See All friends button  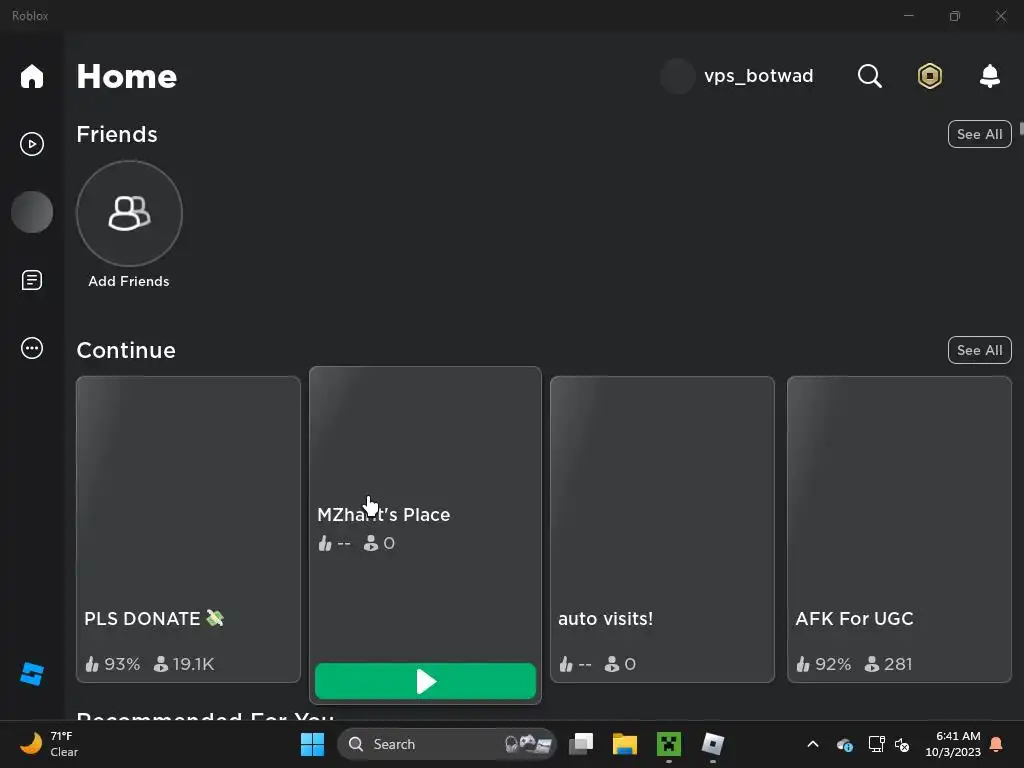(979, 134)
